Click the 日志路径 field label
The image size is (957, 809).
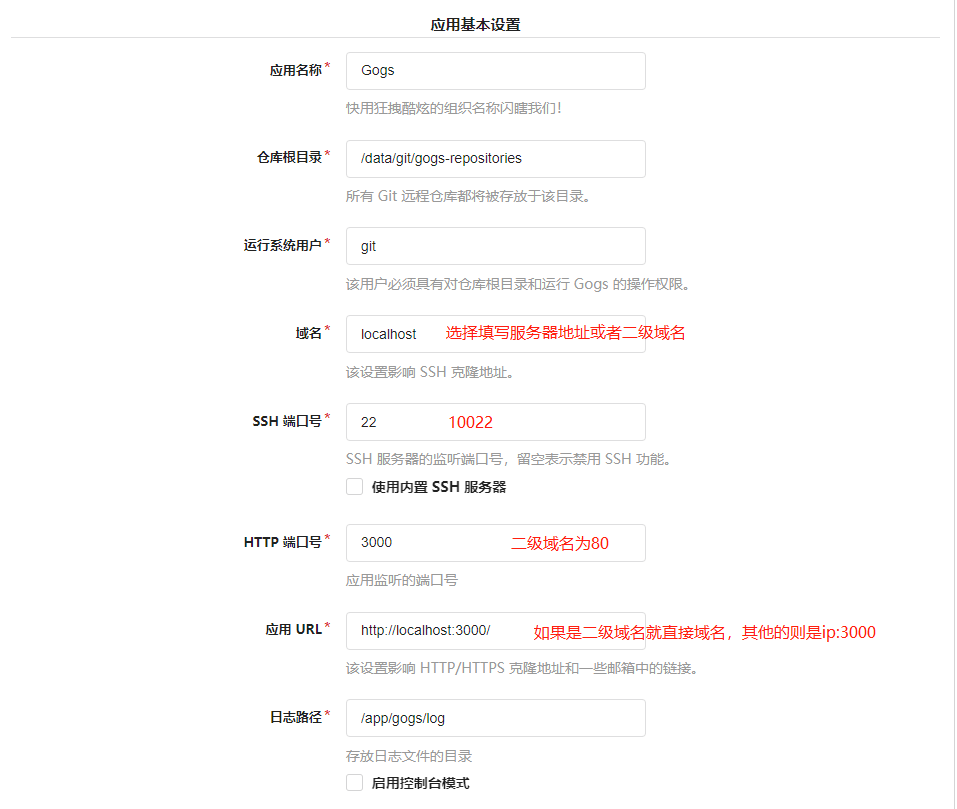296,717
